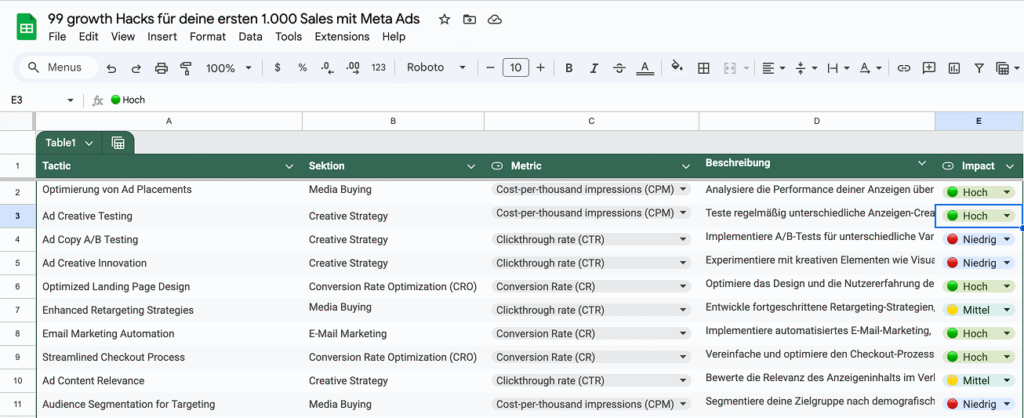Select the paint format roller tool
The height and width of the screenshot is (418, 1024).
pyautogui.click(x=186, y=68)
